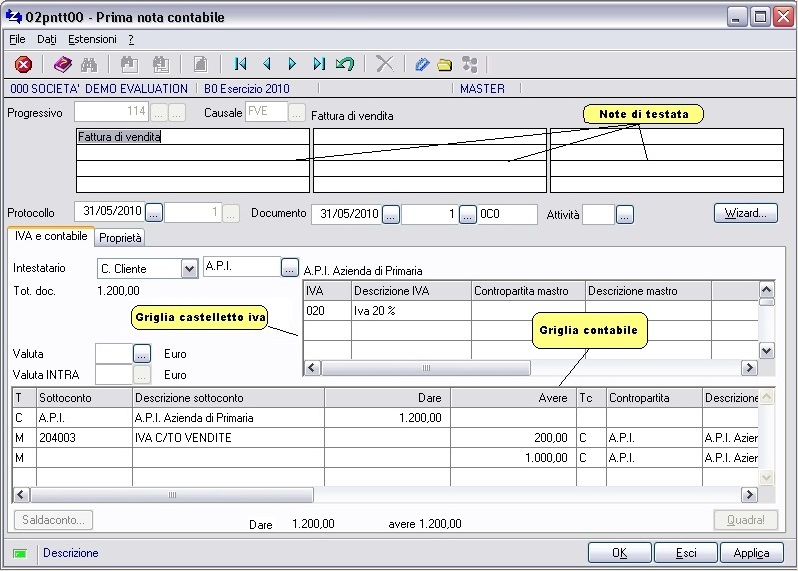Open the purple book help icon

tap(63, 65)
